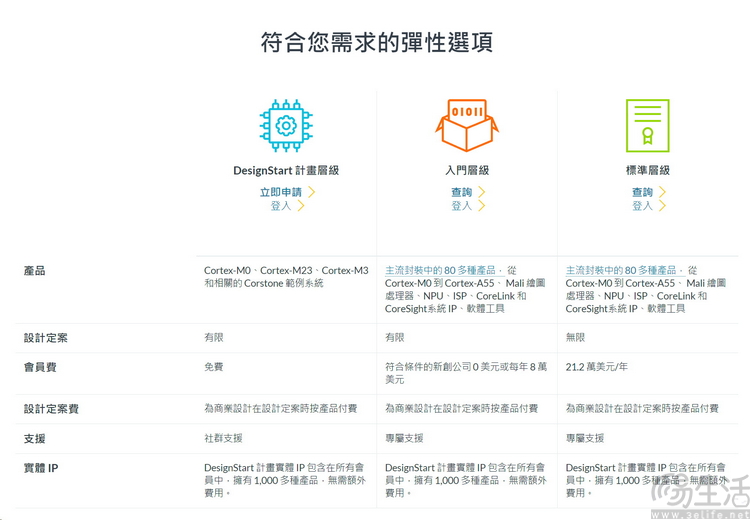Click 有限 in 入門層級 column
The width and height of the screenshot is (750, 520).
(x=395, y=337)
